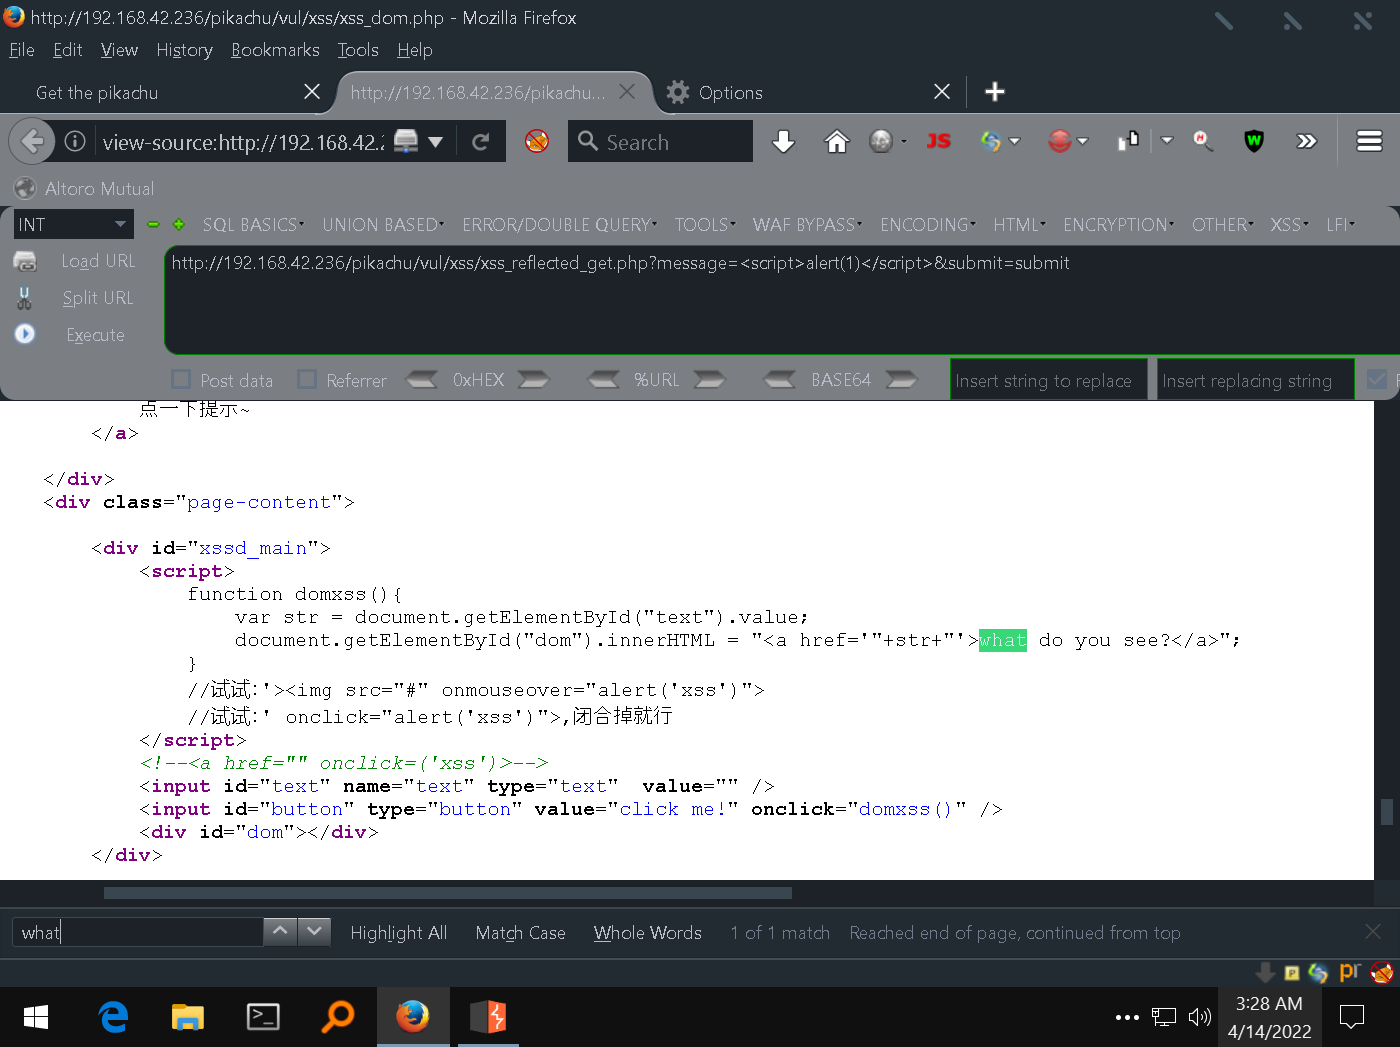The image size is (1400, 1047).
Task: Expand the ERROR/DOUBLE QUERY menu
Action: point(560,225)
